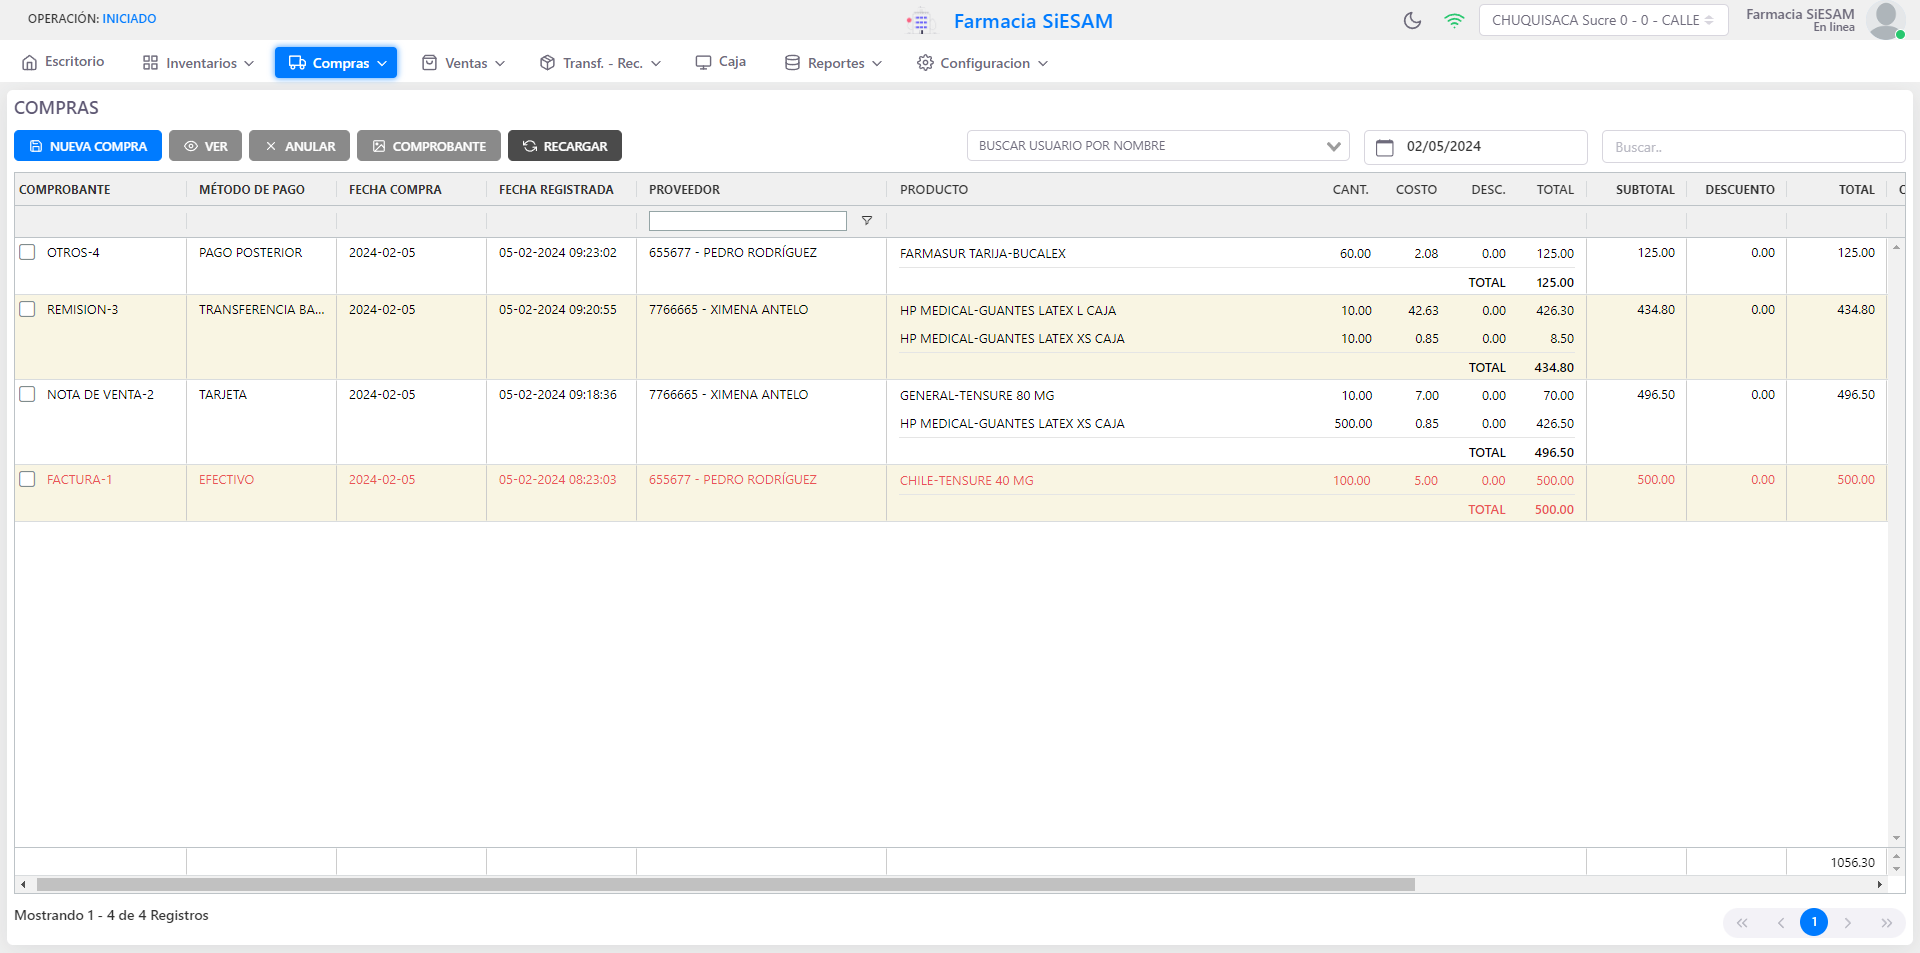This screenshot has height=953, width=1920.
Task: Click the EFECTIVO payment method cell
Action: [227, 480]
